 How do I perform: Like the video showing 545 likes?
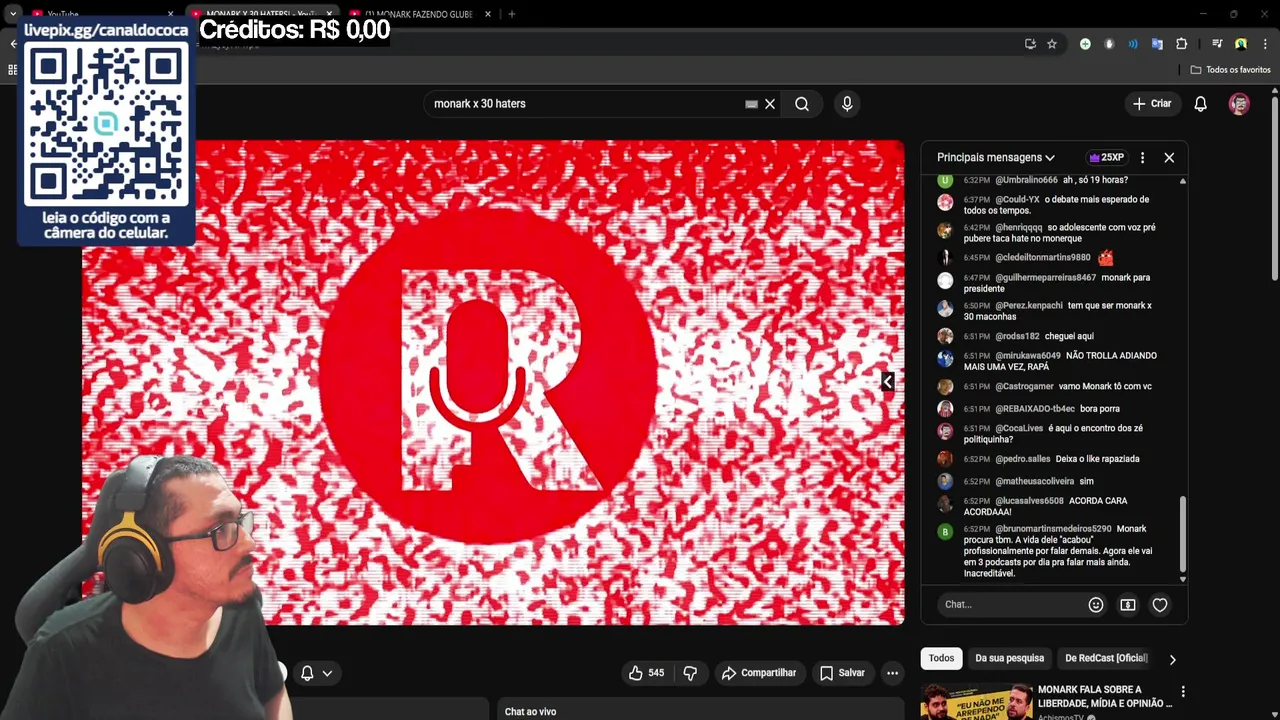(645, 673)
